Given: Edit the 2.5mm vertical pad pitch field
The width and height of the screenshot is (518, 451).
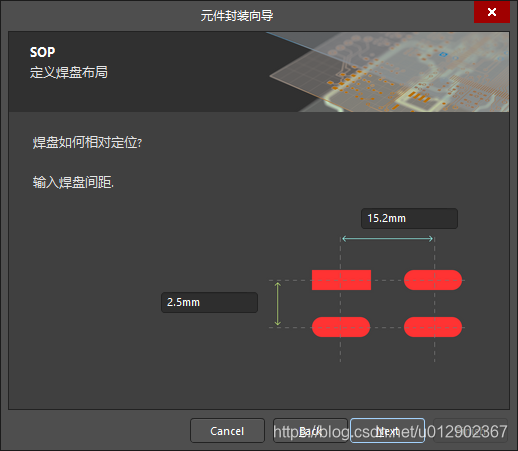Looking at the screenshot, I should tap(210, 302).
